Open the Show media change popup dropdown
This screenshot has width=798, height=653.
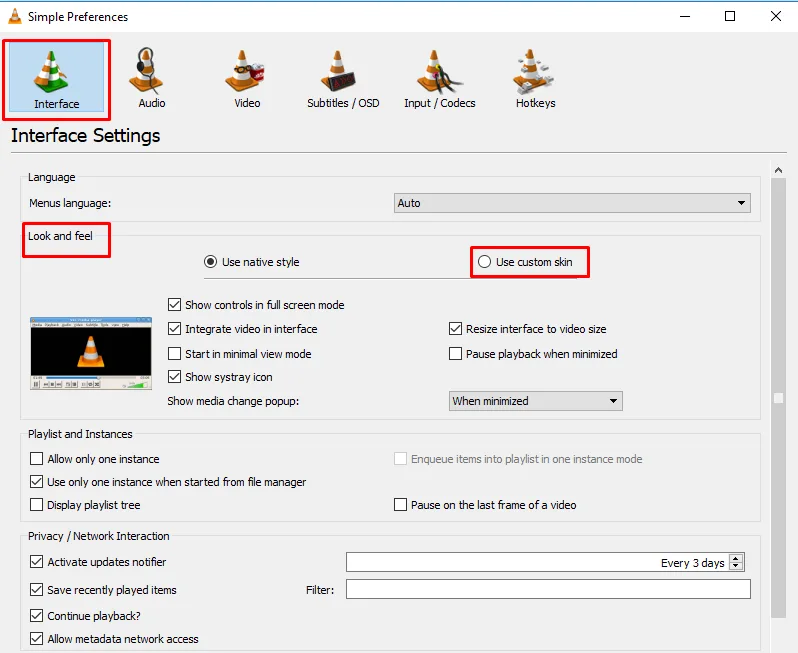[535, 401]
